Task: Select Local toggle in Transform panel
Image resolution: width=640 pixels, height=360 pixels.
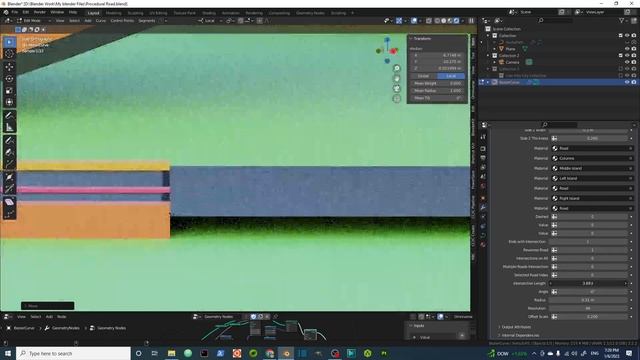Action: pyautogui.click(x=451, y=76)
